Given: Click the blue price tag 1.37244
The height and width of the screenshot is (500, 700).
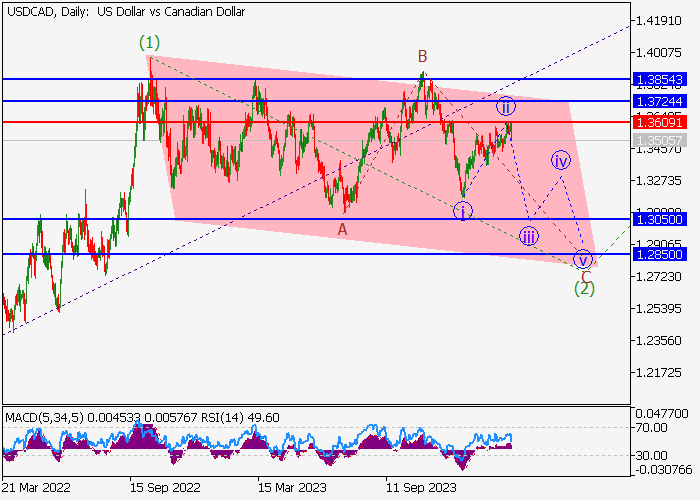Looking at the screenshot, I should coord(660,101).
